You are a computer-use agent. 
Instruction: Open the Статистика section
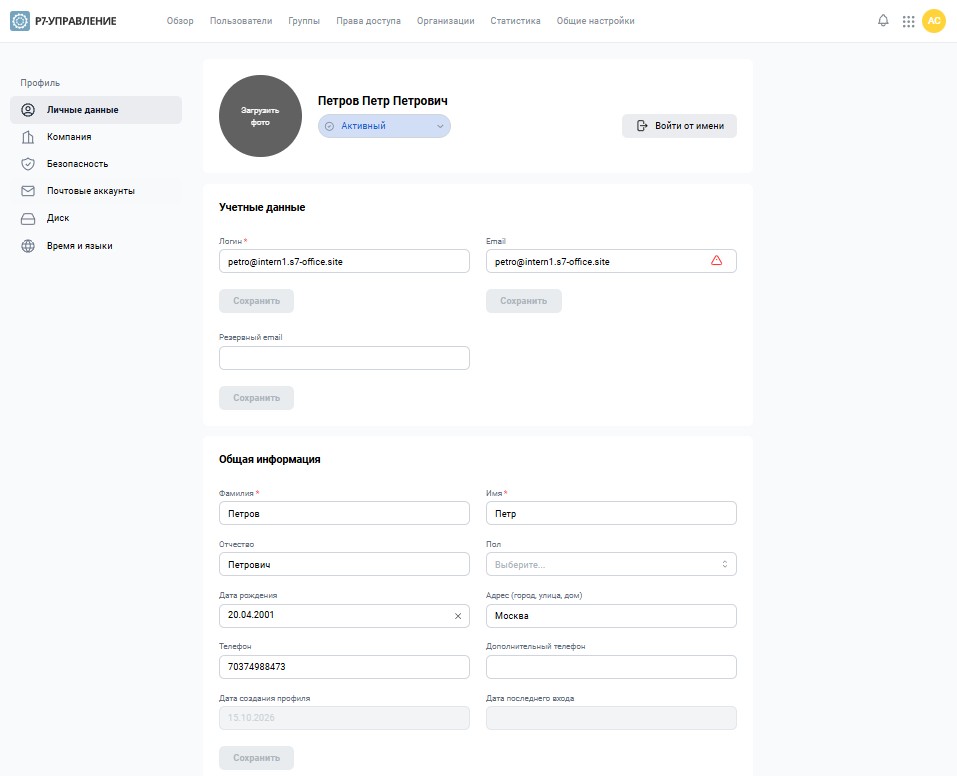point(515,21)
